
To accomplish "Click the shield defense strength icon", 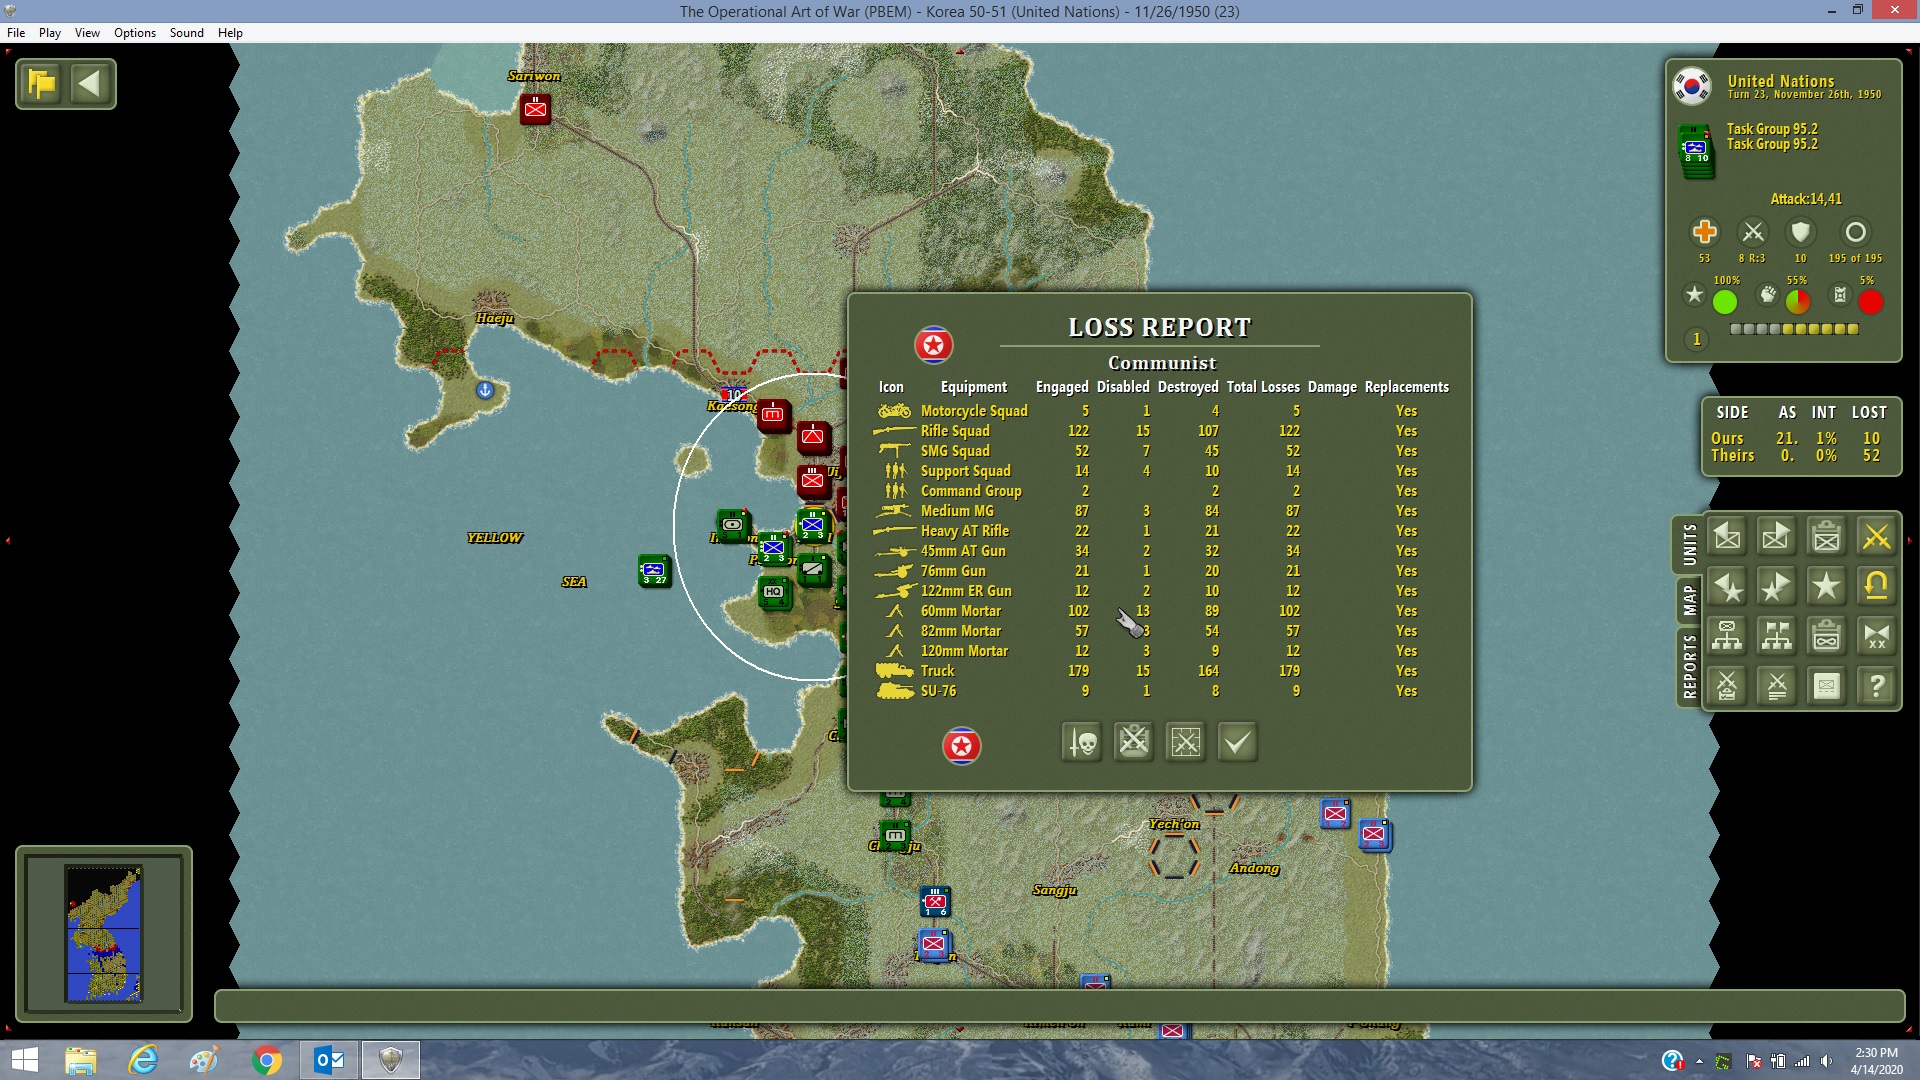I will (x=1801, y=233).
